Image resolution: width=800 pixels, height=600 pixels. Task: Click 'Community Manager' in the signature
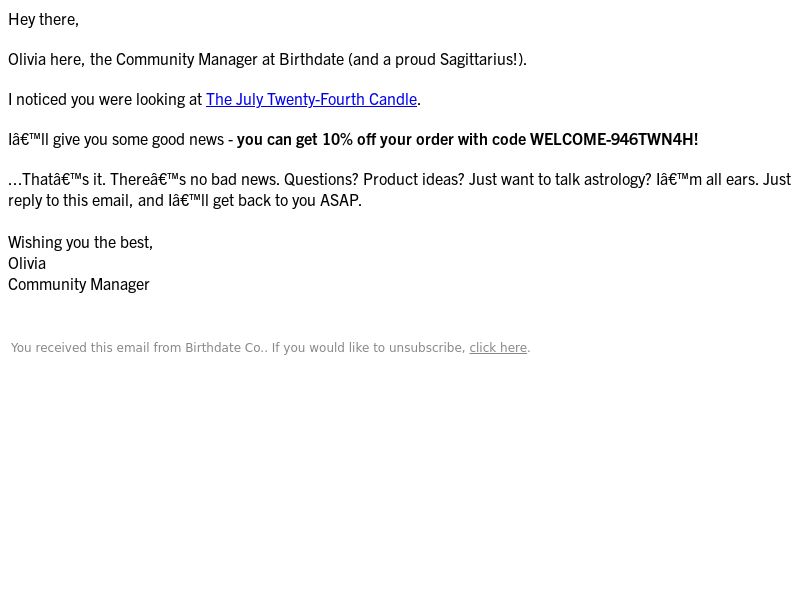click(79, 284)
